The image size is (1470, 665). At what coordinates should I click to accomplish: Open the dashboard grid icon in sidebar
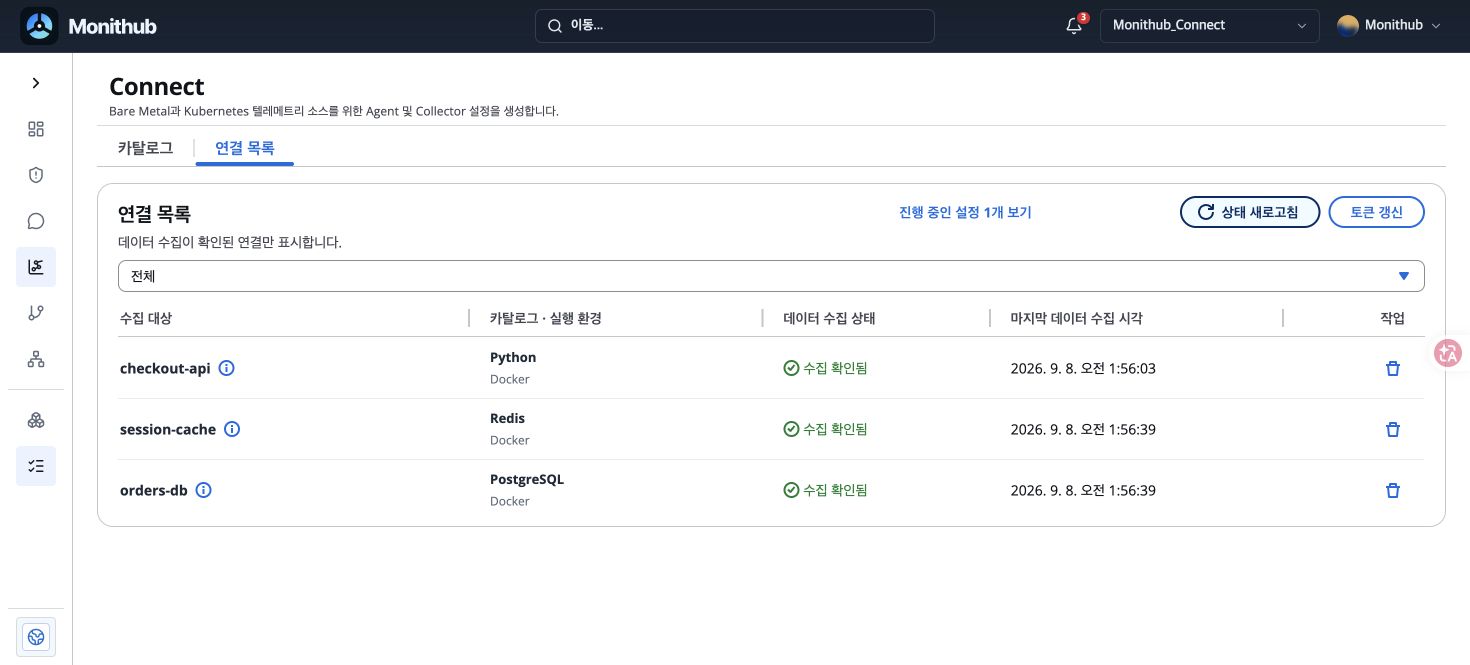[x=36, y=129]
